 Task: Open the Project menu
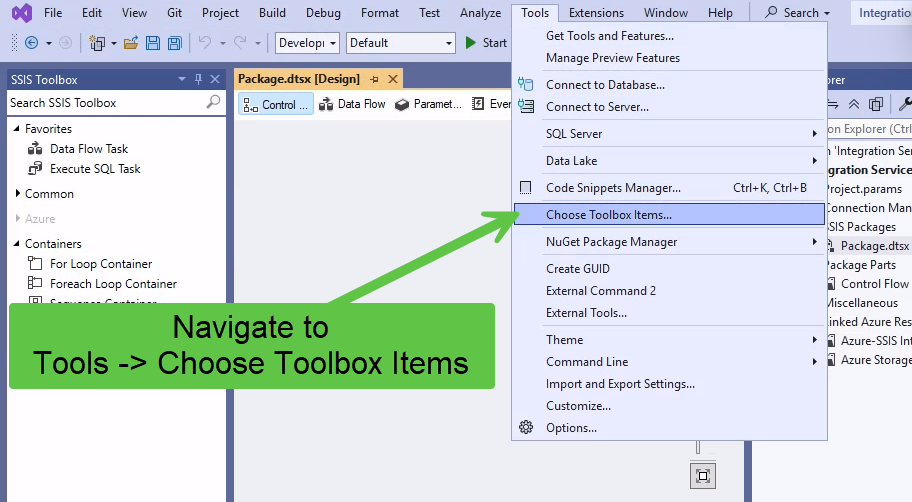pyautogui.click(x=220, y=13)
